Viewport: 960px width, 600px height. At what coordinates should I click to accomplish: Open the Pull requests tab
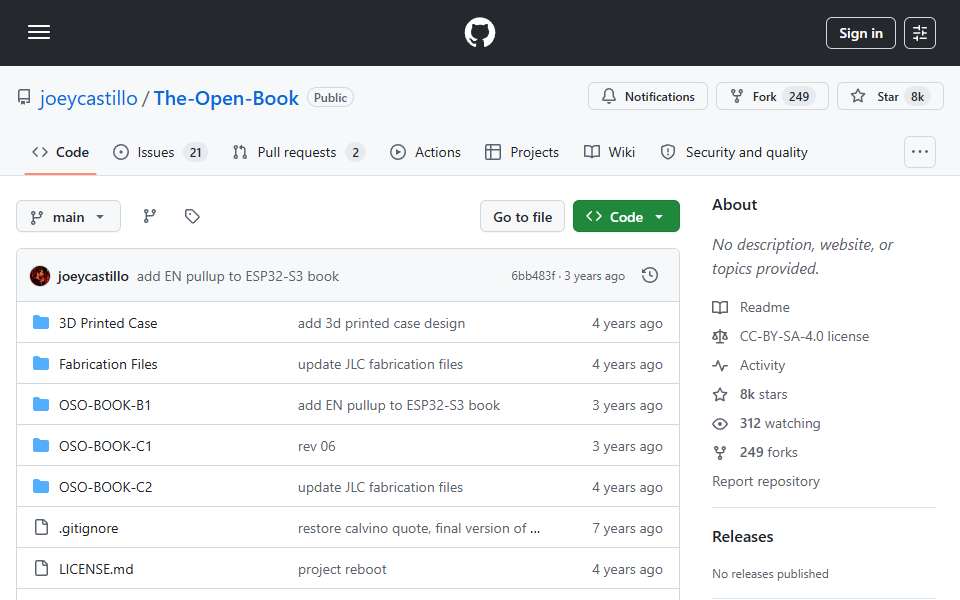(298, 152)
